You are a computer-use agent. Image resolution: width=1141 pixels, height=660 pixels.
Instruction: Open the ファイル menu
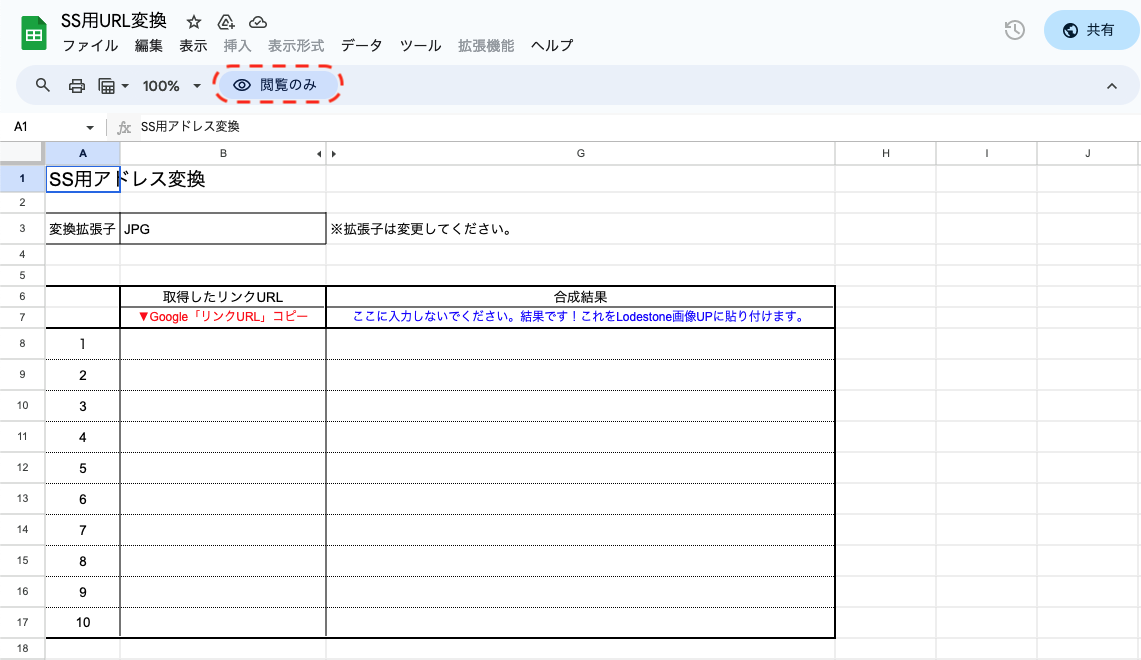[x=90, y=46]
